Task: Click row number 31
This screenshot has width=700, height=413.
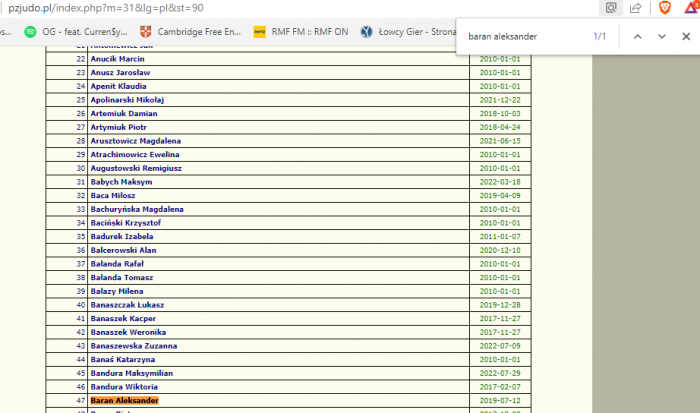Action: point(81,182)
